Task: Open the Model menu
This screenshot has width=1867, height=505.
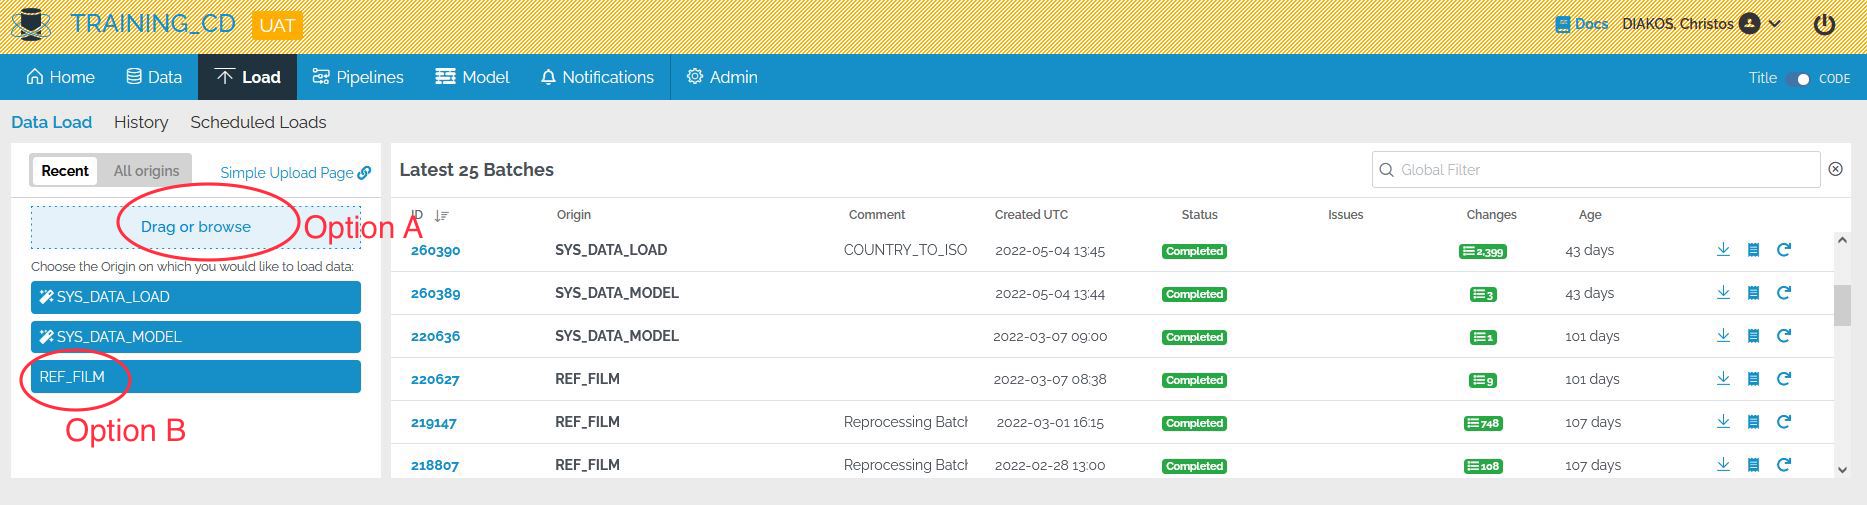Action: pos(472,77)
